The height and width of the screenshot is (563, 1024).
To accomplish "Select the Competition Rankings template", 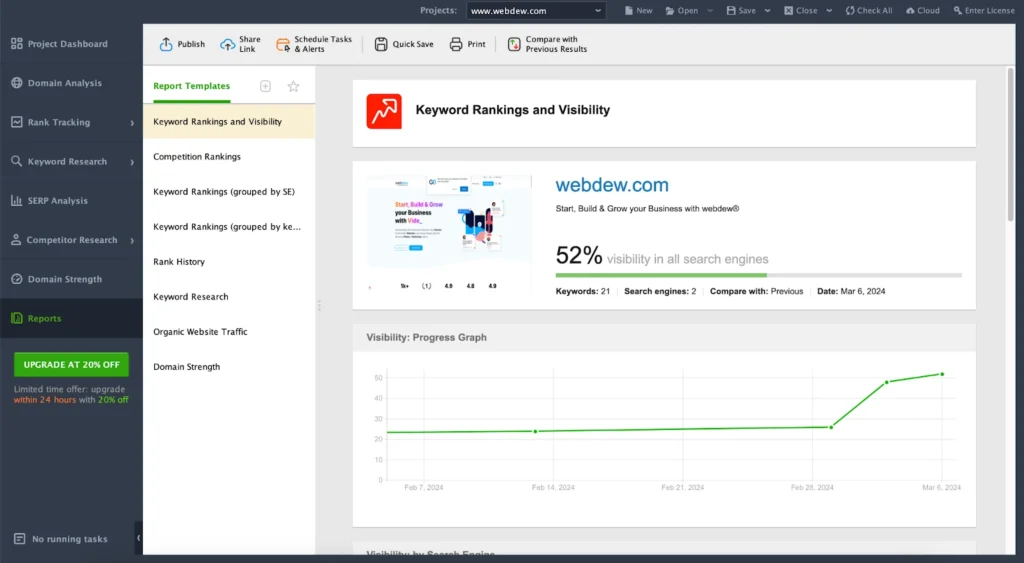I will coord(197,157).
